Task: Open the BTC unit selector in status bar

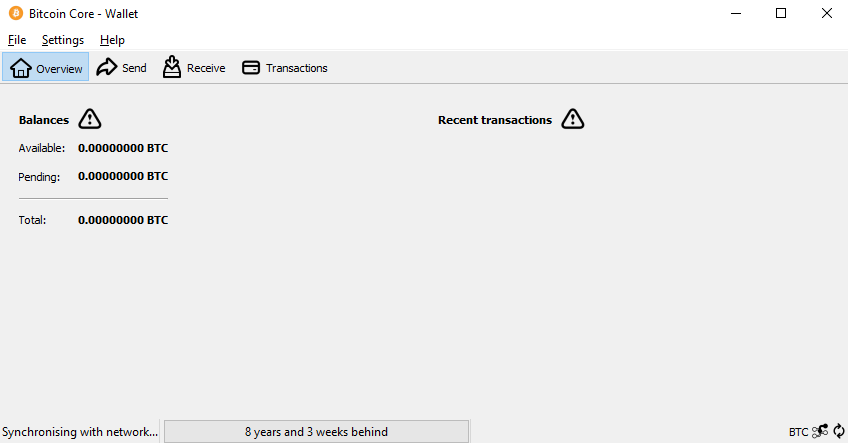Action: pos(798,432)
